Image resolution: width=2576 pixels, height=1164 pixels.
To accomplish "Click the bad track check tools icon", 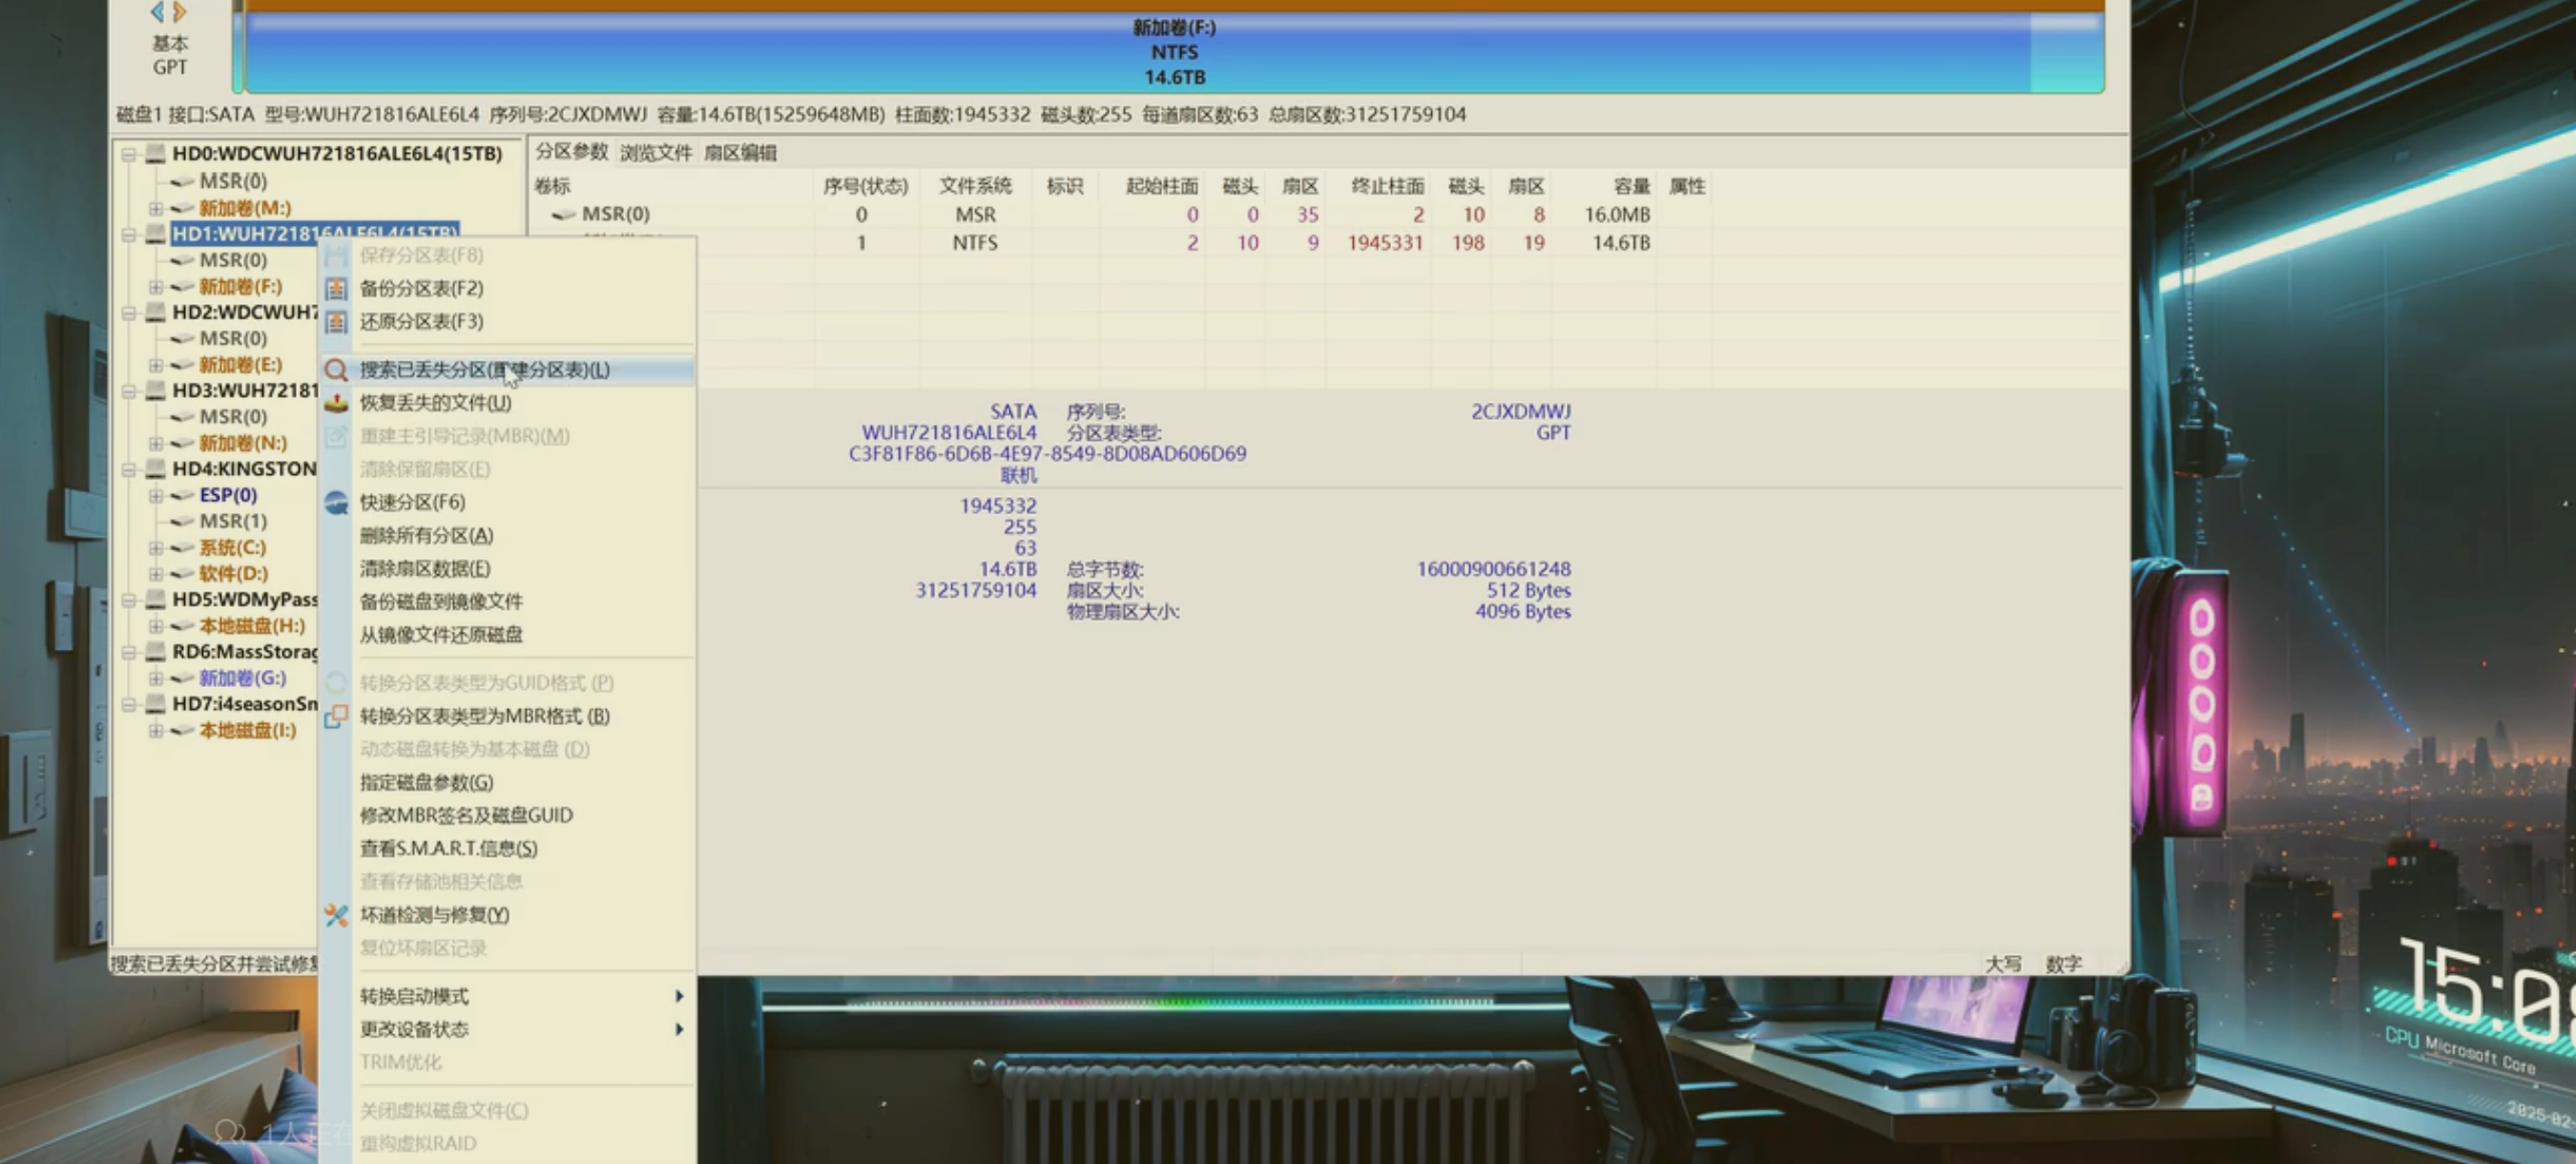I will click(x=336, y=915).
